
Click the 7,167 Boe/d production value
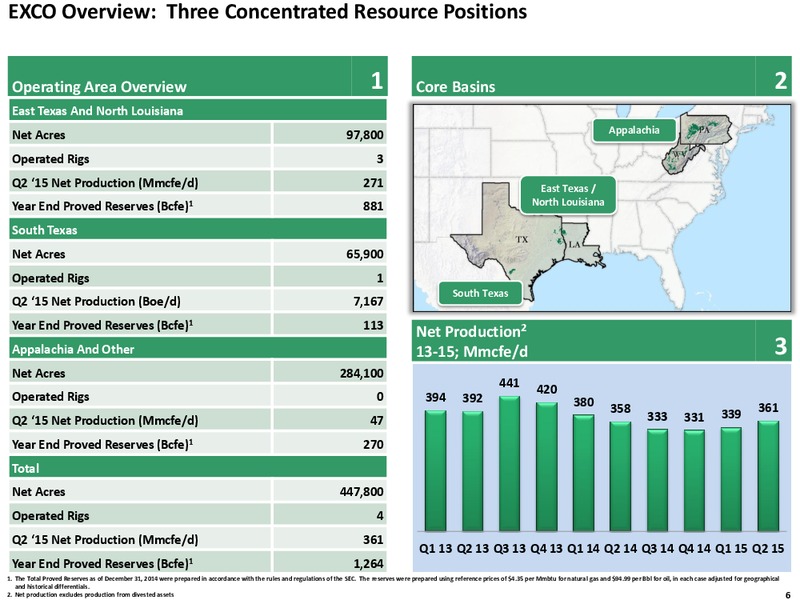point(368,302)
